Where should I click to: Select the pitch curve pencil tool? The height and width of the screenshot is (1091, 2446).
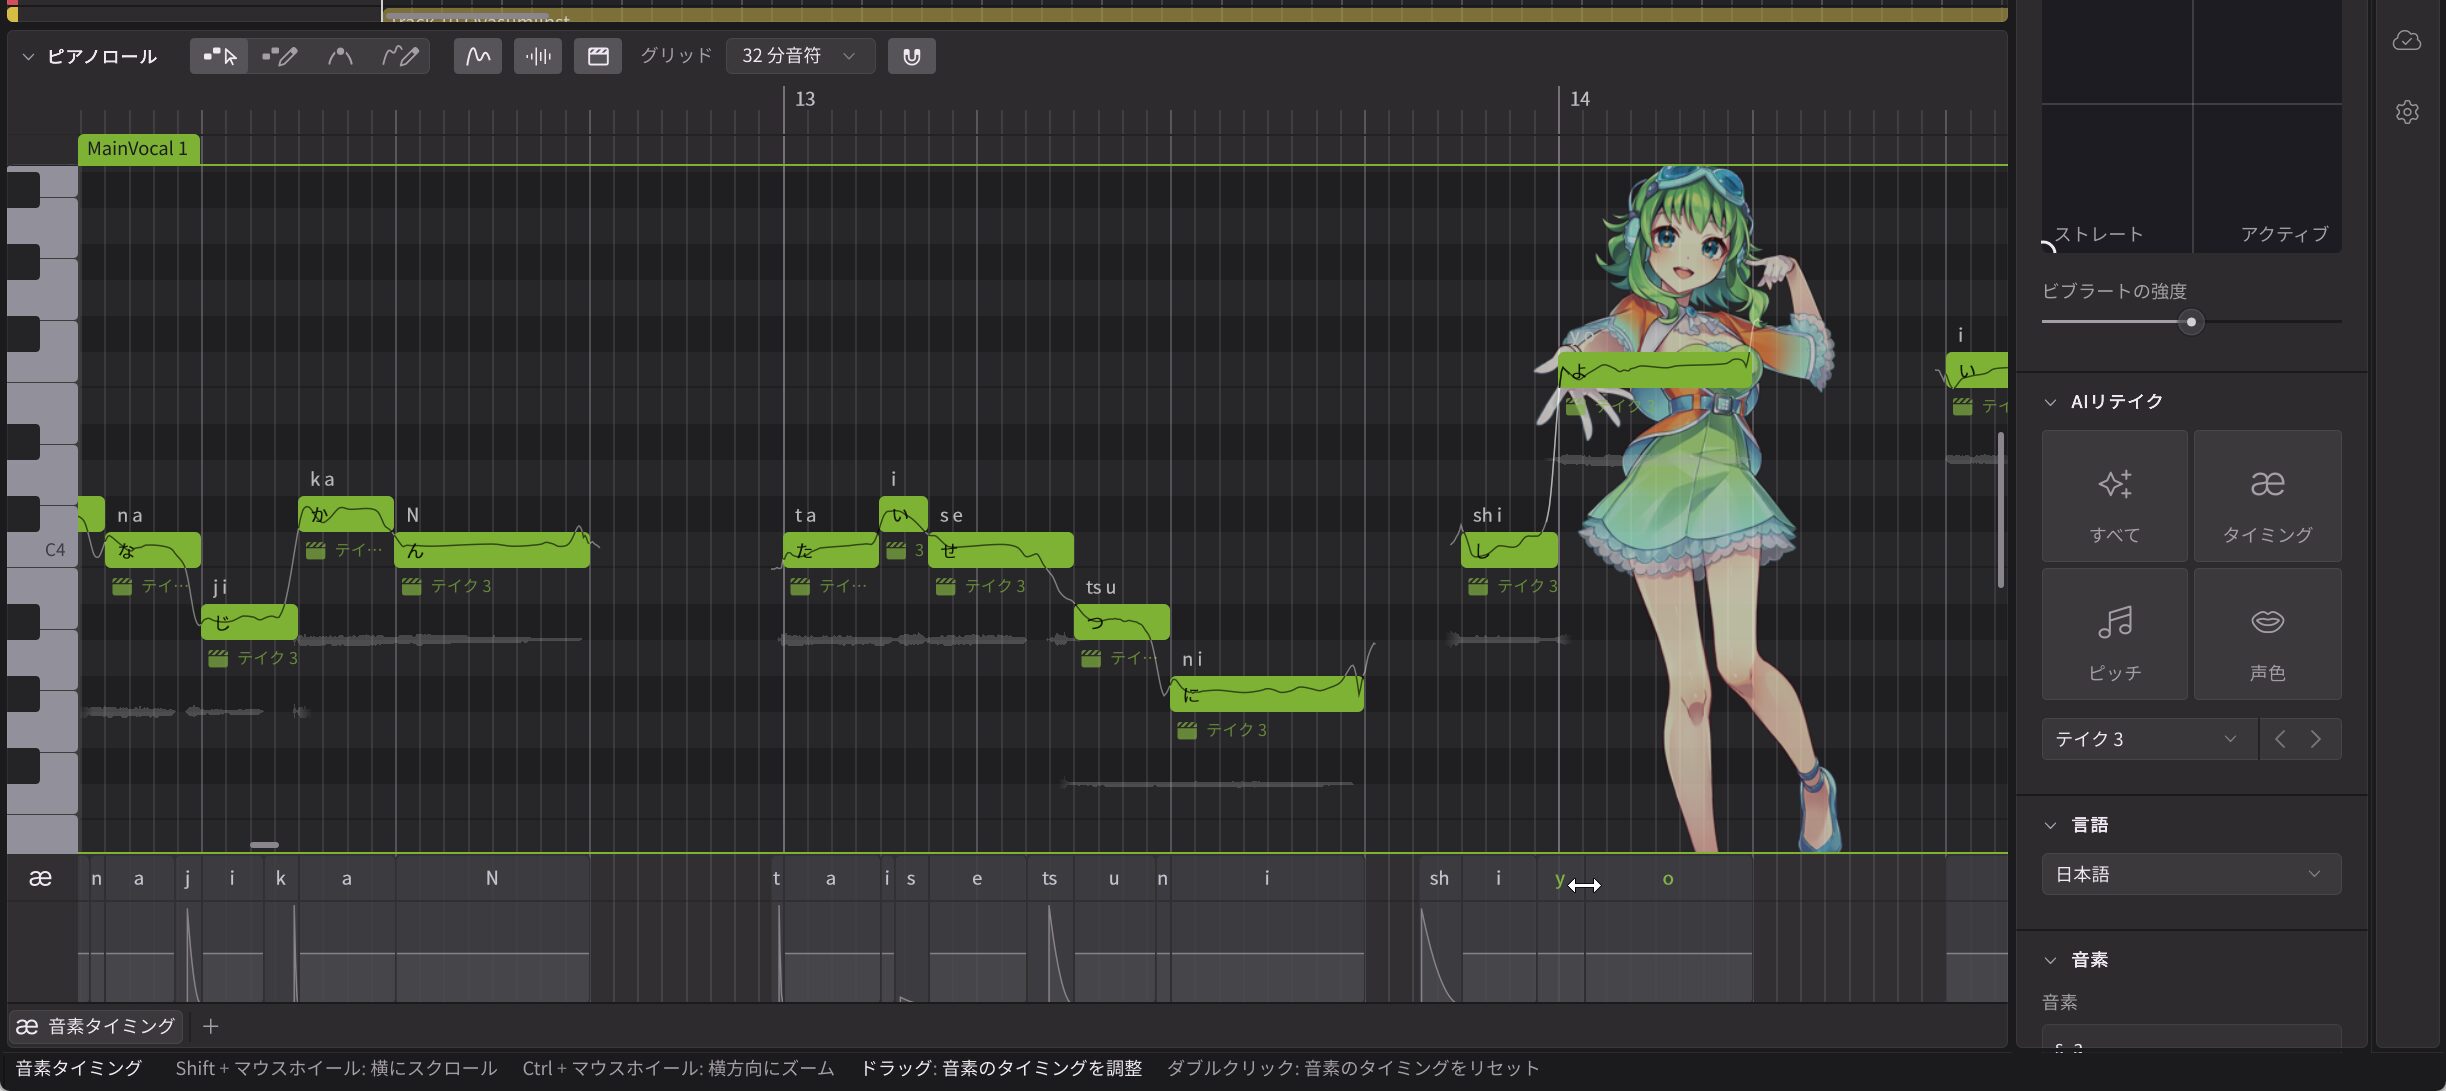(400, 56)
